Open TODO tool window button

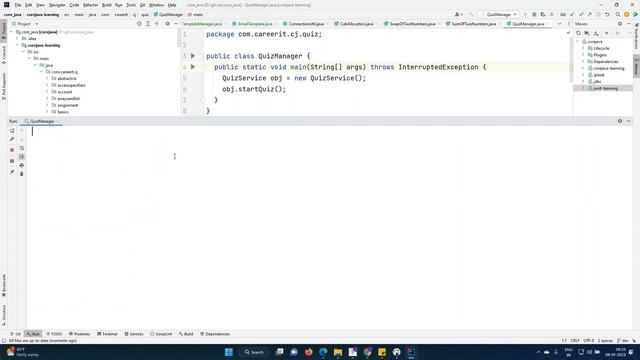(x=54, y=334)
